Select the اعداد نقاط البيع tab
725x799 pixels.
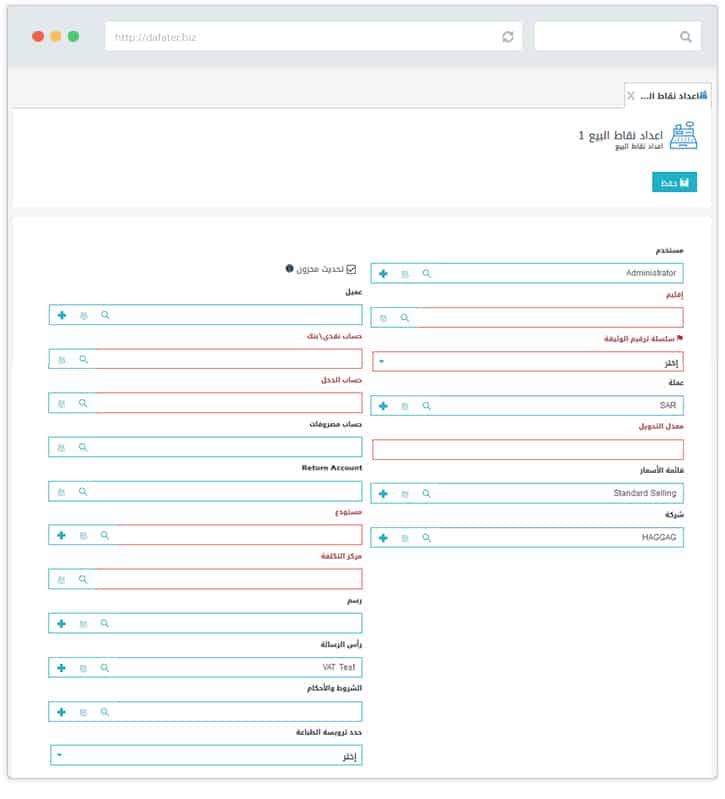pos(672,95)
